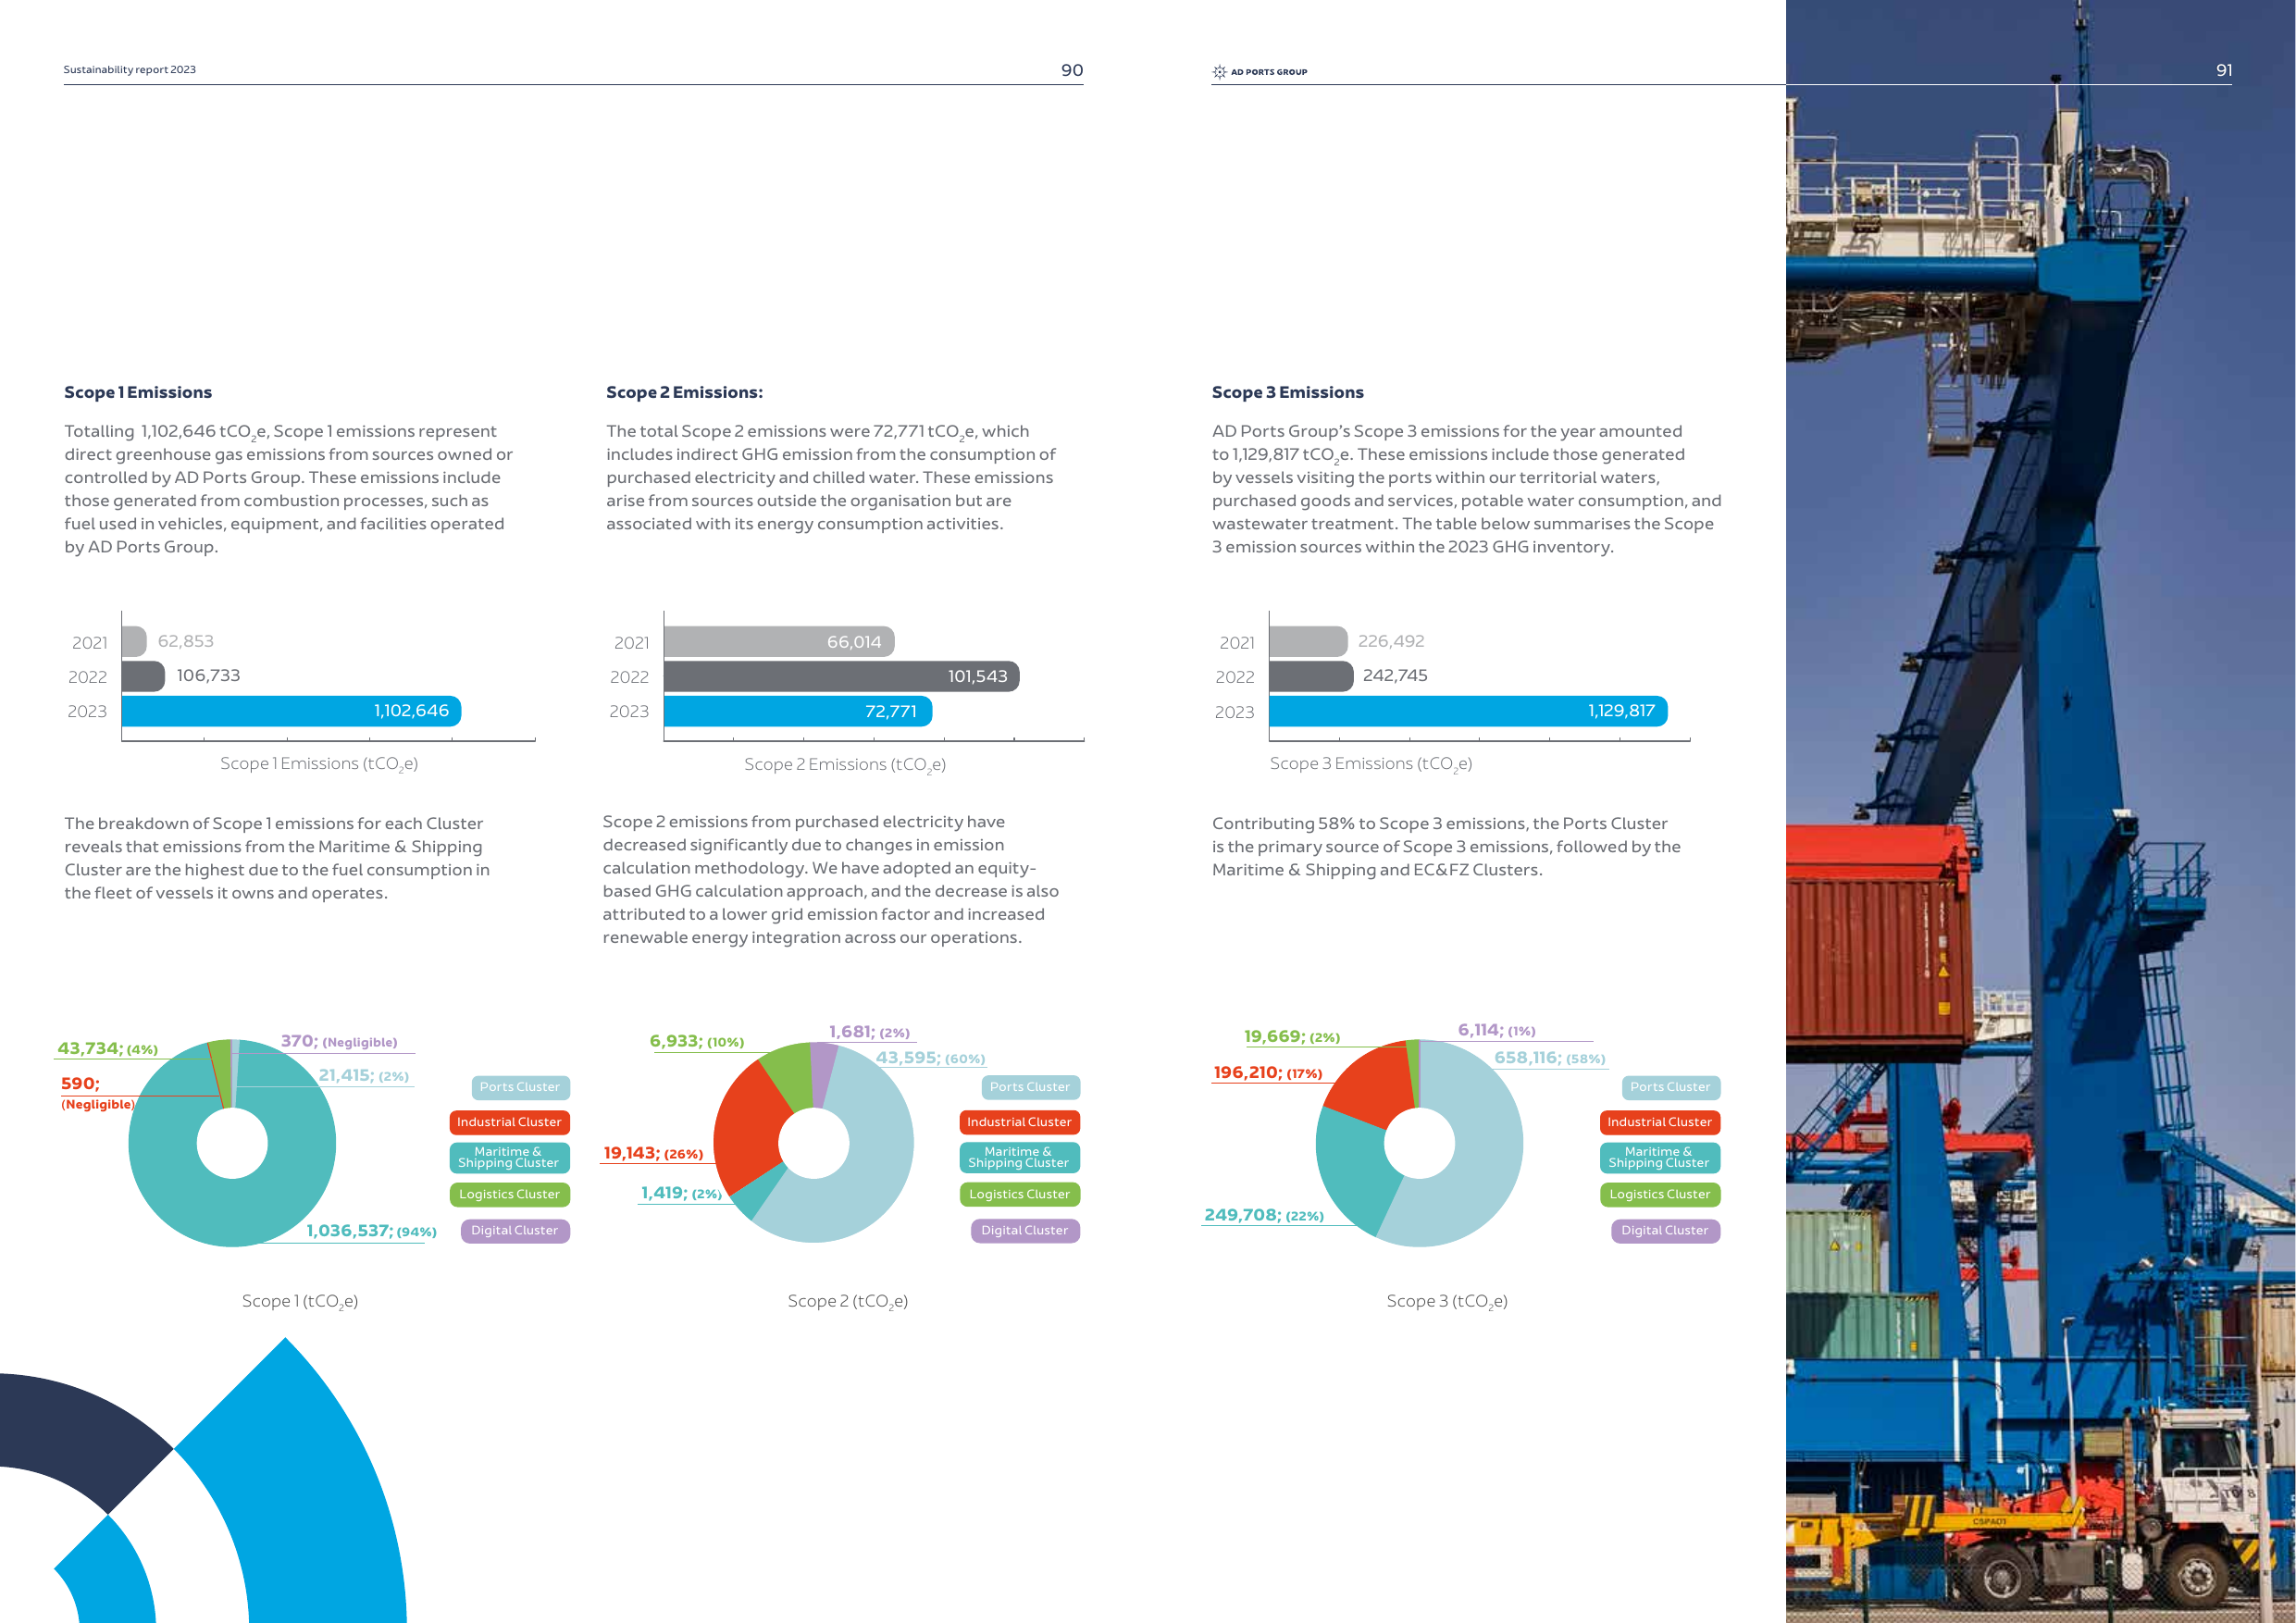Click Ports Cluster legend under Scope 1 pie

click(x=520, y=1087)
